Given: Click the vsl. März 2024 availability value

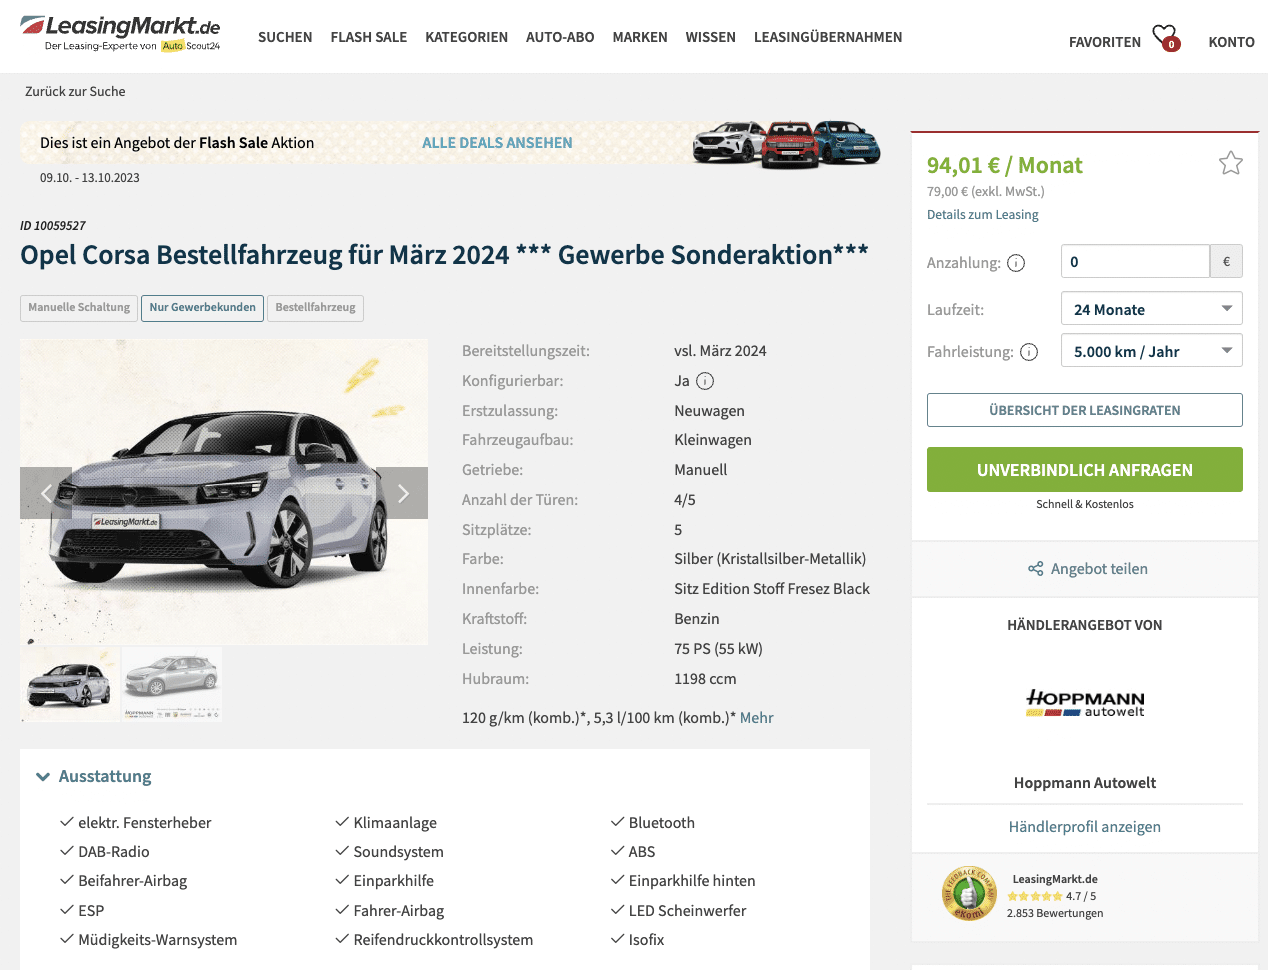Looking at the screenshot, I should tap(720, 351).
